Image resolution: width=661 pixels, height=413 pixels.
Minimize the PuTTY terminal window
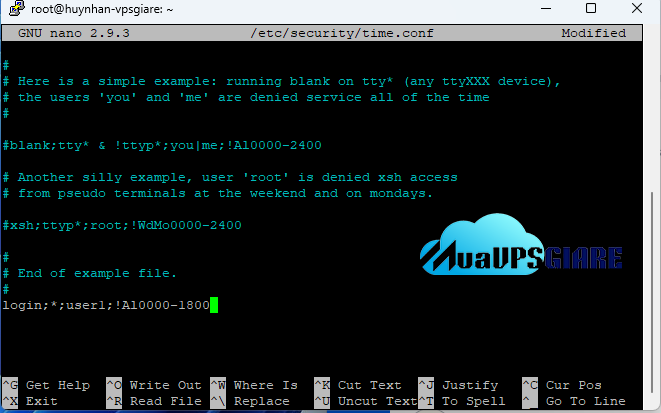pyautogui.click(x=544, y=8)
